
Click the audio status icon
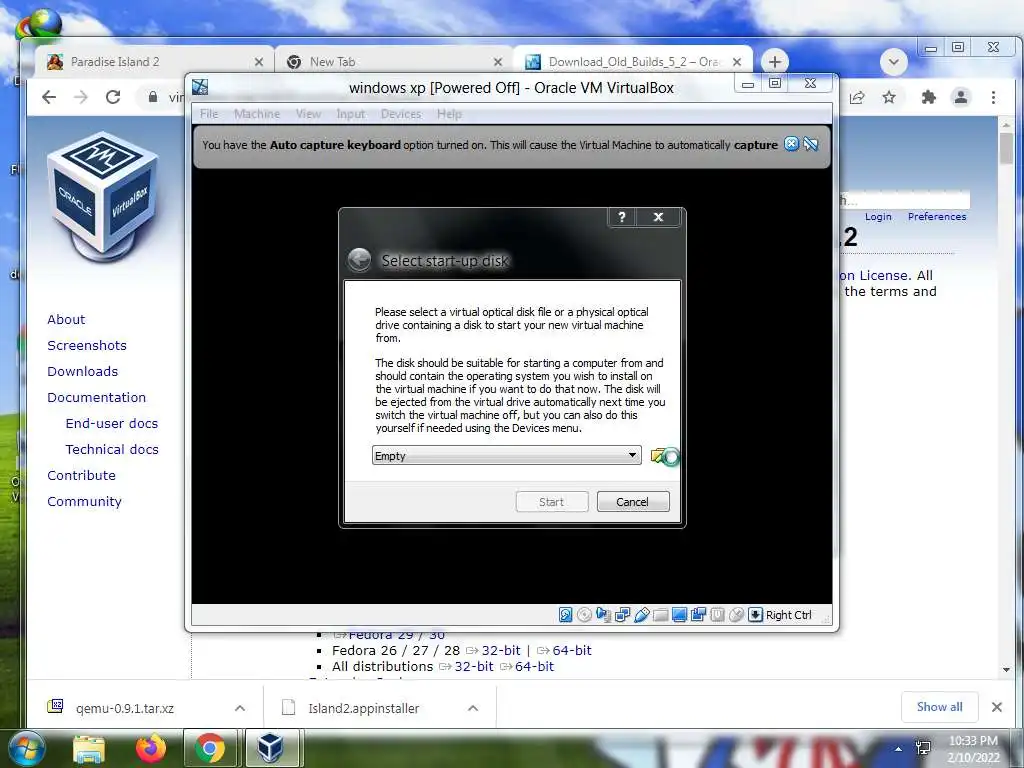pyautogui.click(x=603, y=615)
